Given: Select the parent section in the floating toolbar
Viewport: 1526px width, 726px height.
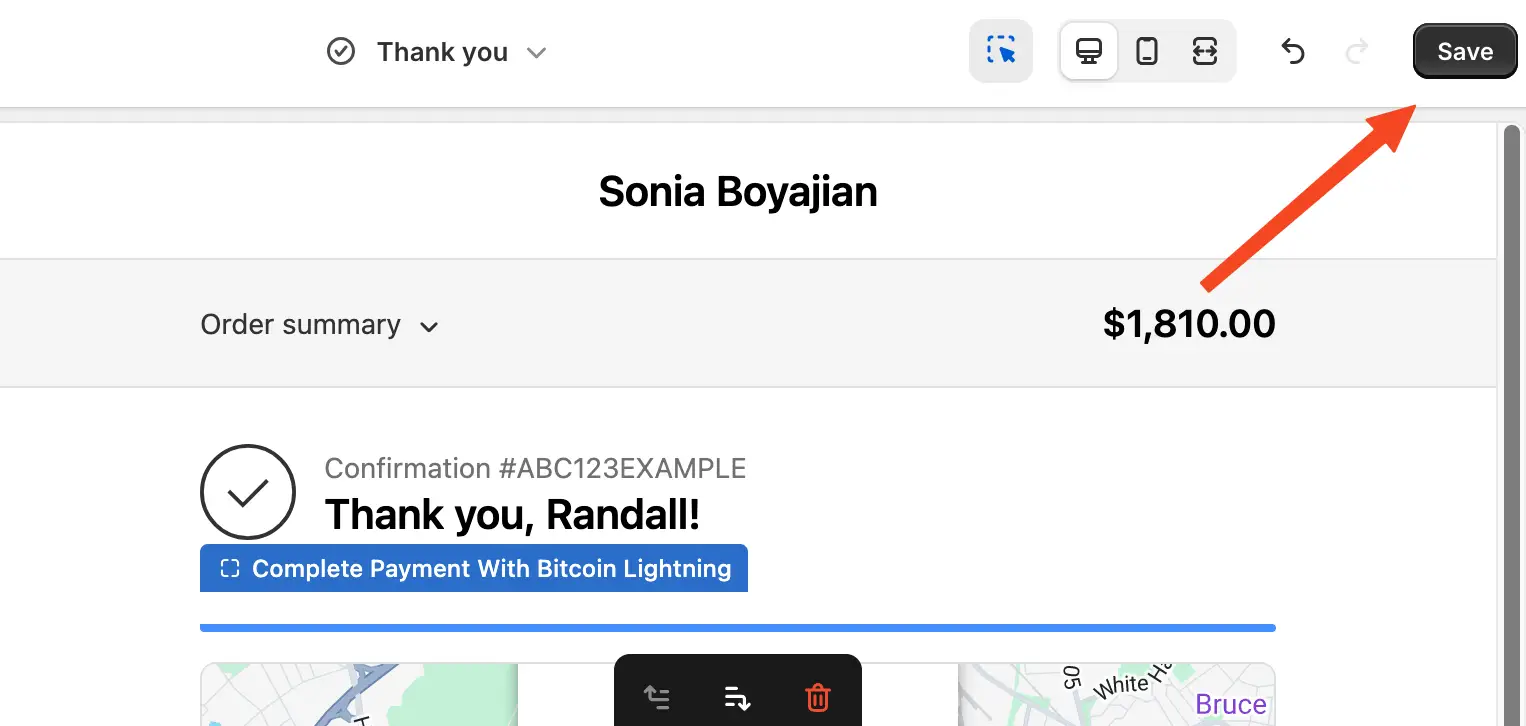Looking at the screenshot, I should pos(657,697).
